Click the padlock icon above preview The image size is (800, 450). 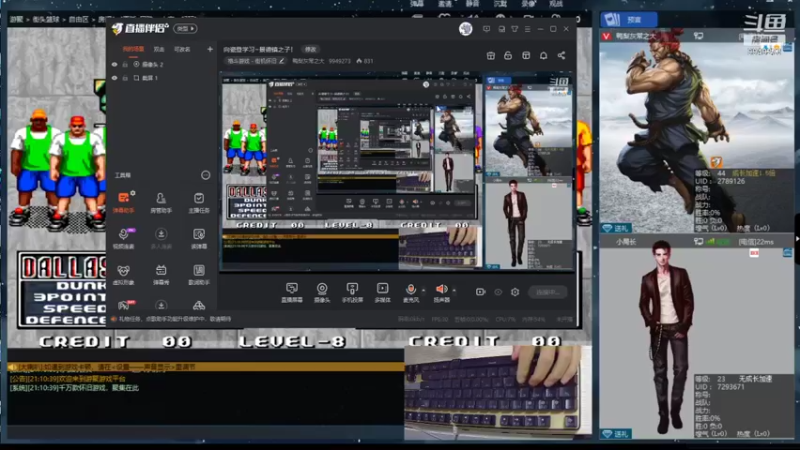tap(508, 56)
